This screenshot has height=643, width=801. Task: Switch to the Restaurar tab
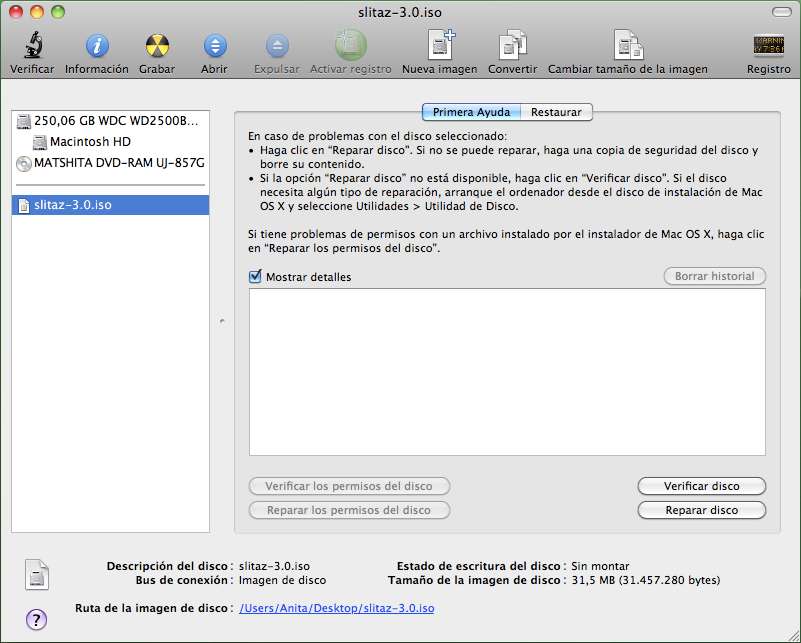(x=556, y=112)
